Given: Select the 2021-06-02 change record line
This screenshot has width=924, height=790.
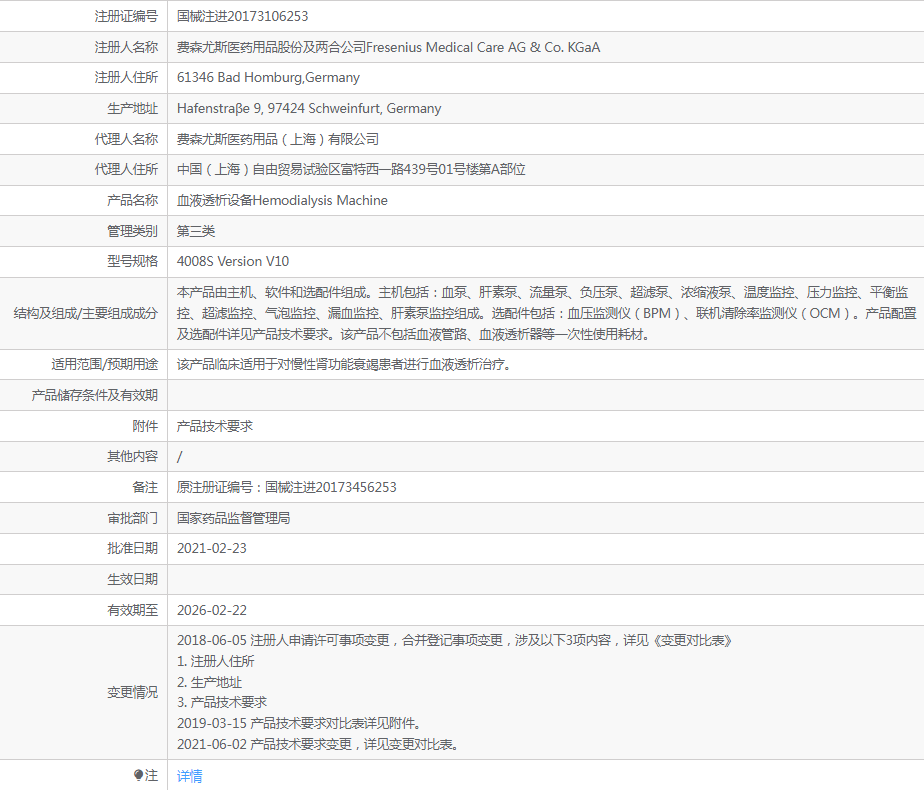Looking at the screenshot, I should 318,745.
